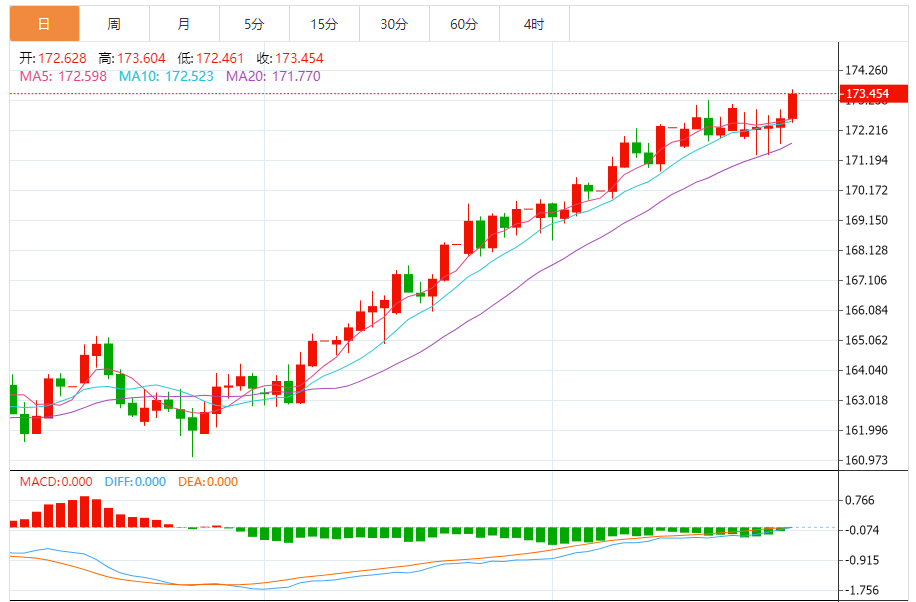Choose the 60分 interval tab
The height and width of the screenshot is (602, 916).
(464, 24)
